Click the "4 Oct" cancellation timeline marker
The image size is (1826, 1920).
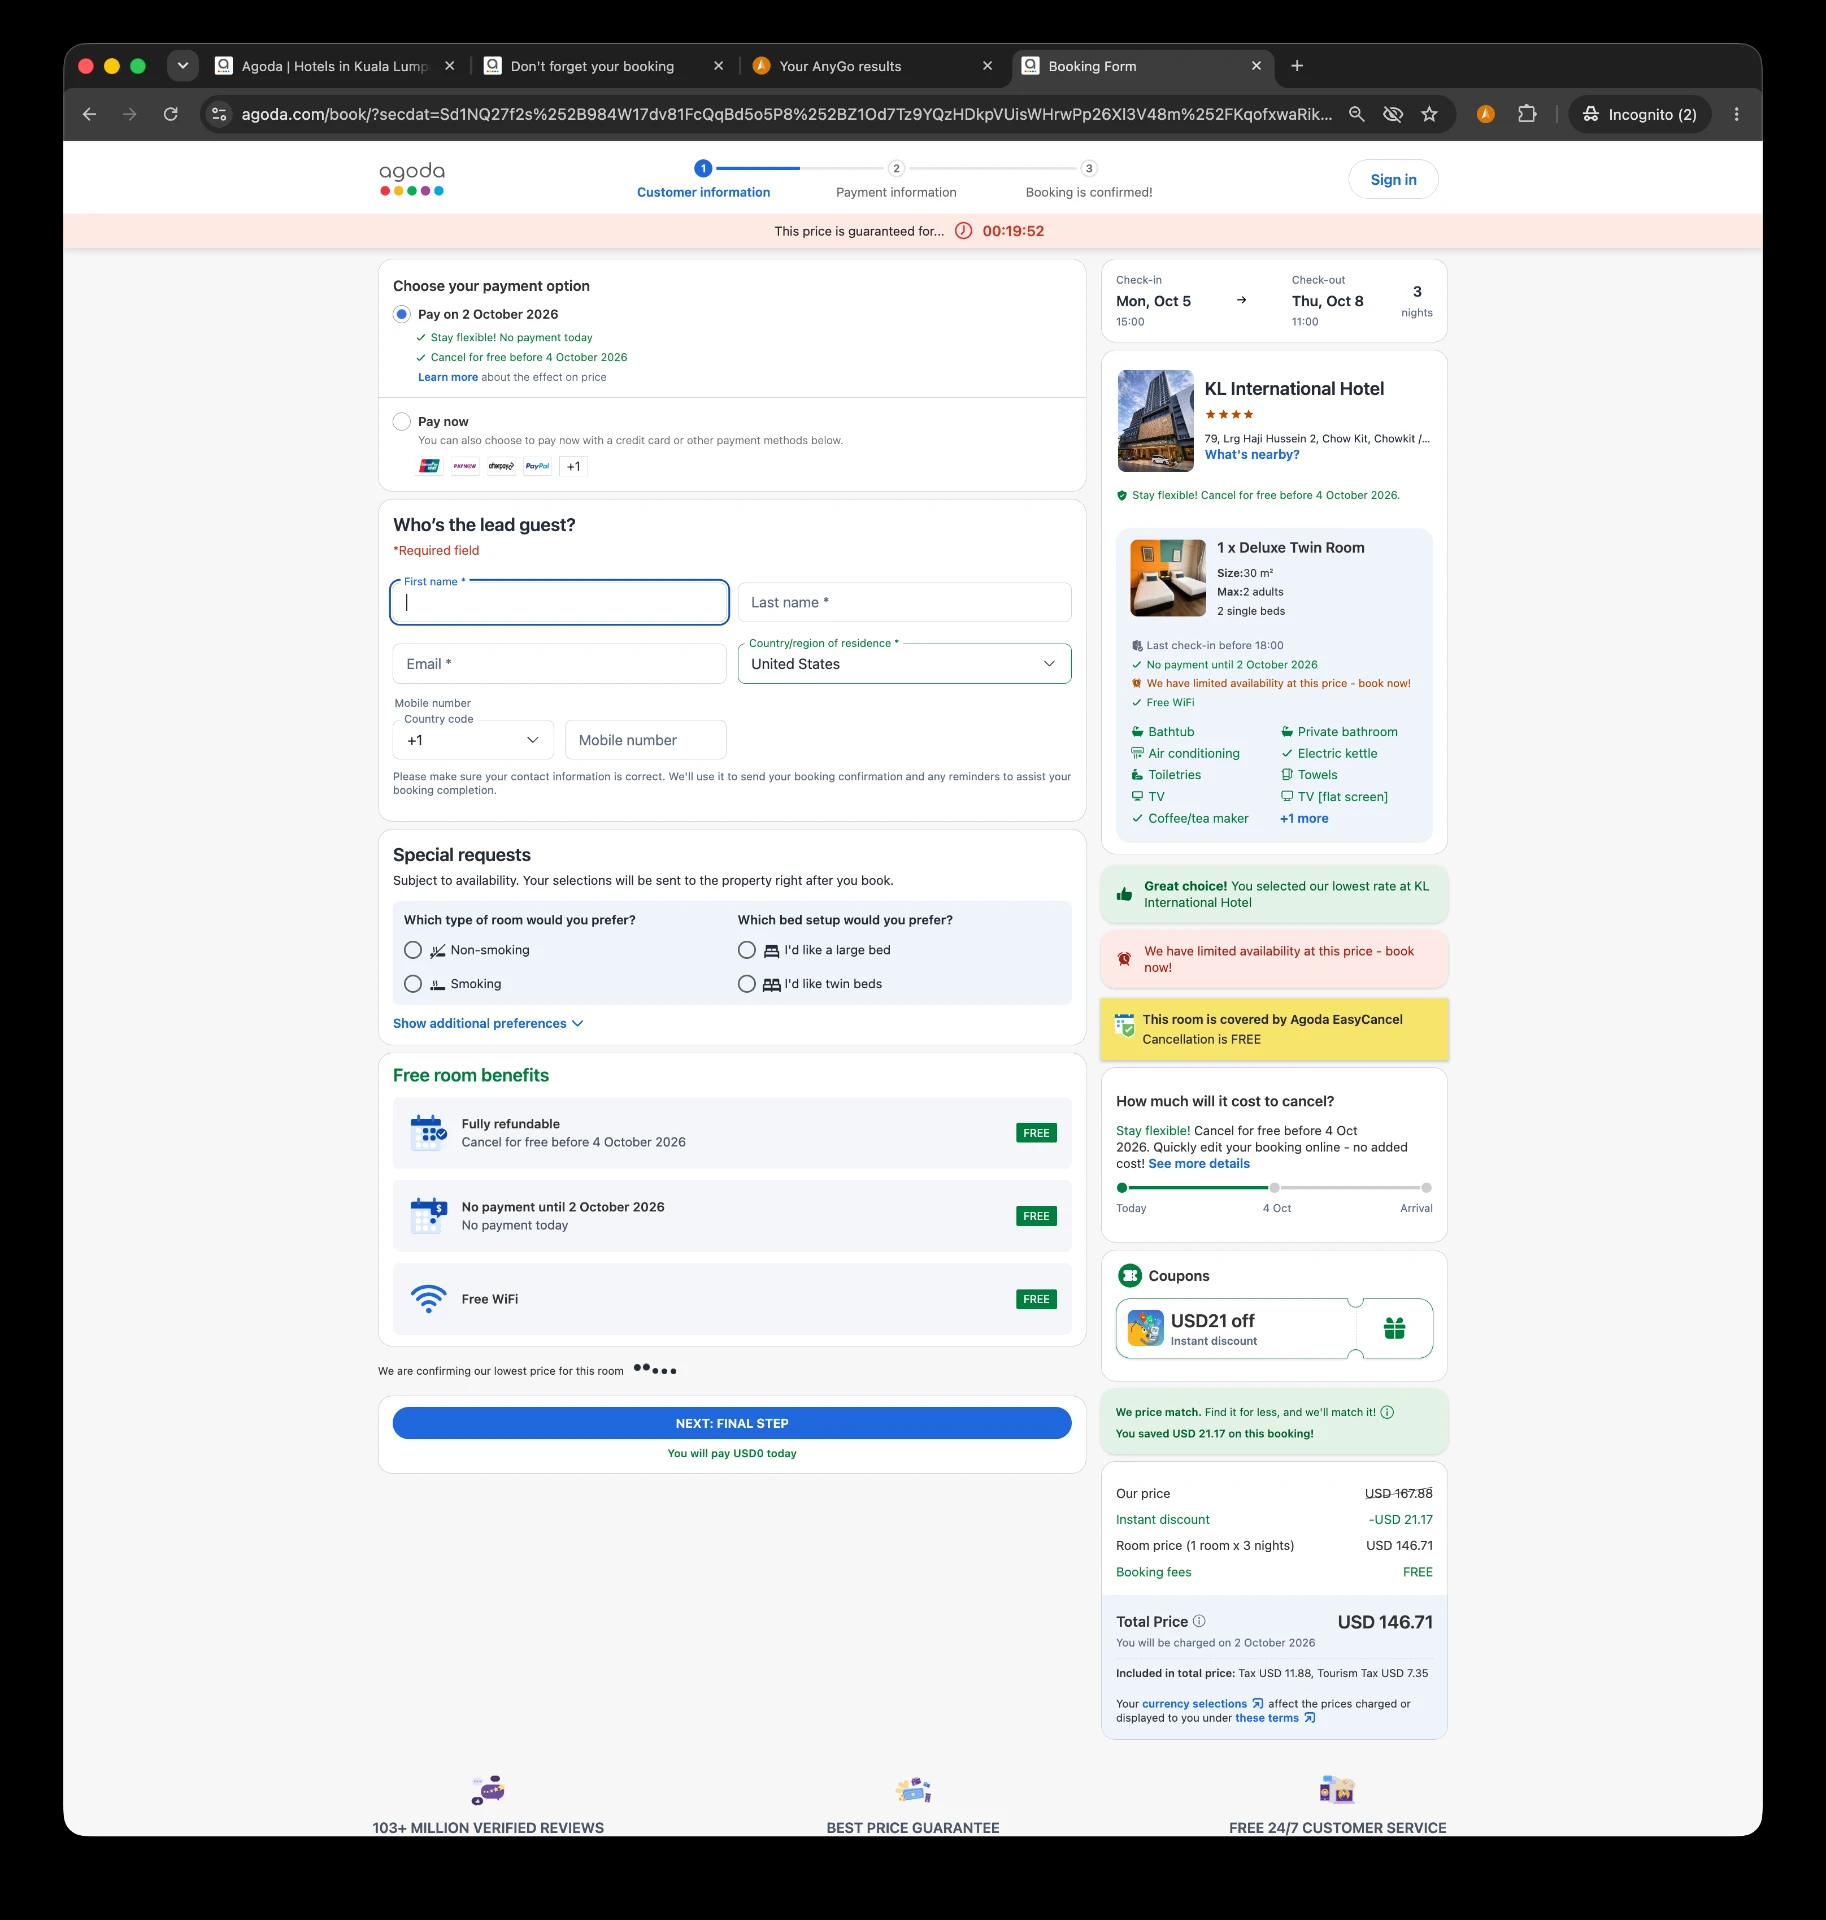pyautogui.click(x=1274, y=1188)
